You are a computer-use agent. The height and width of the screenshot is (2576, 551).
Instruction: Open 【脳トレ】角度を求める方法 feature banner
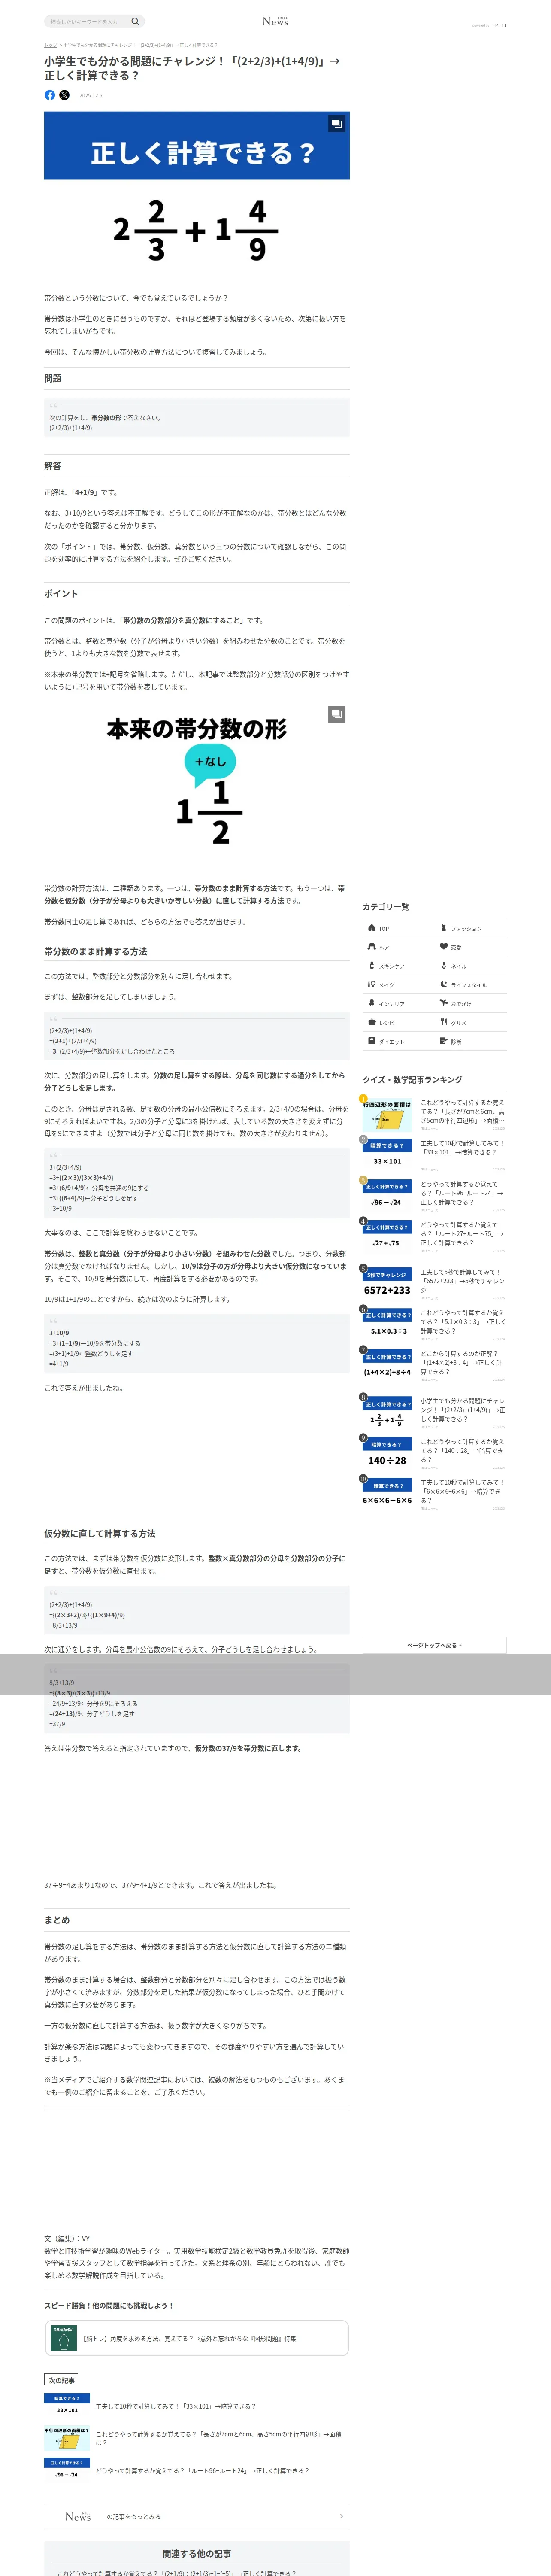[x=196, y=2338]
